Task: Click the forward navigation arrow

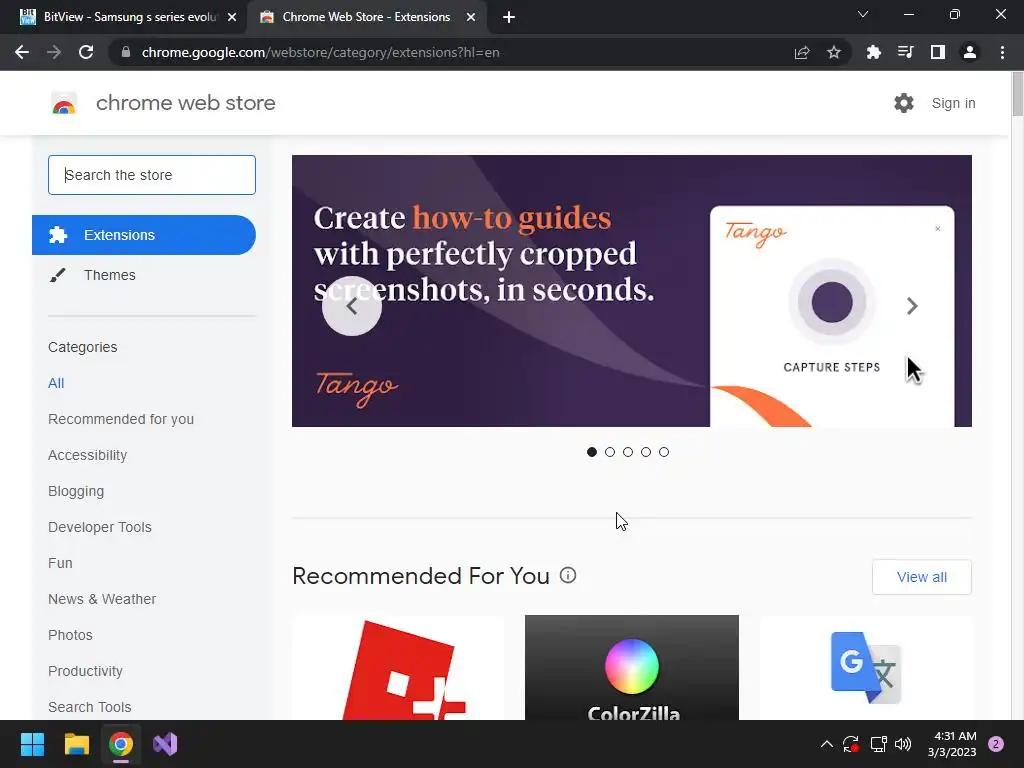Action: pyautogui.click(x=54, y=52)
